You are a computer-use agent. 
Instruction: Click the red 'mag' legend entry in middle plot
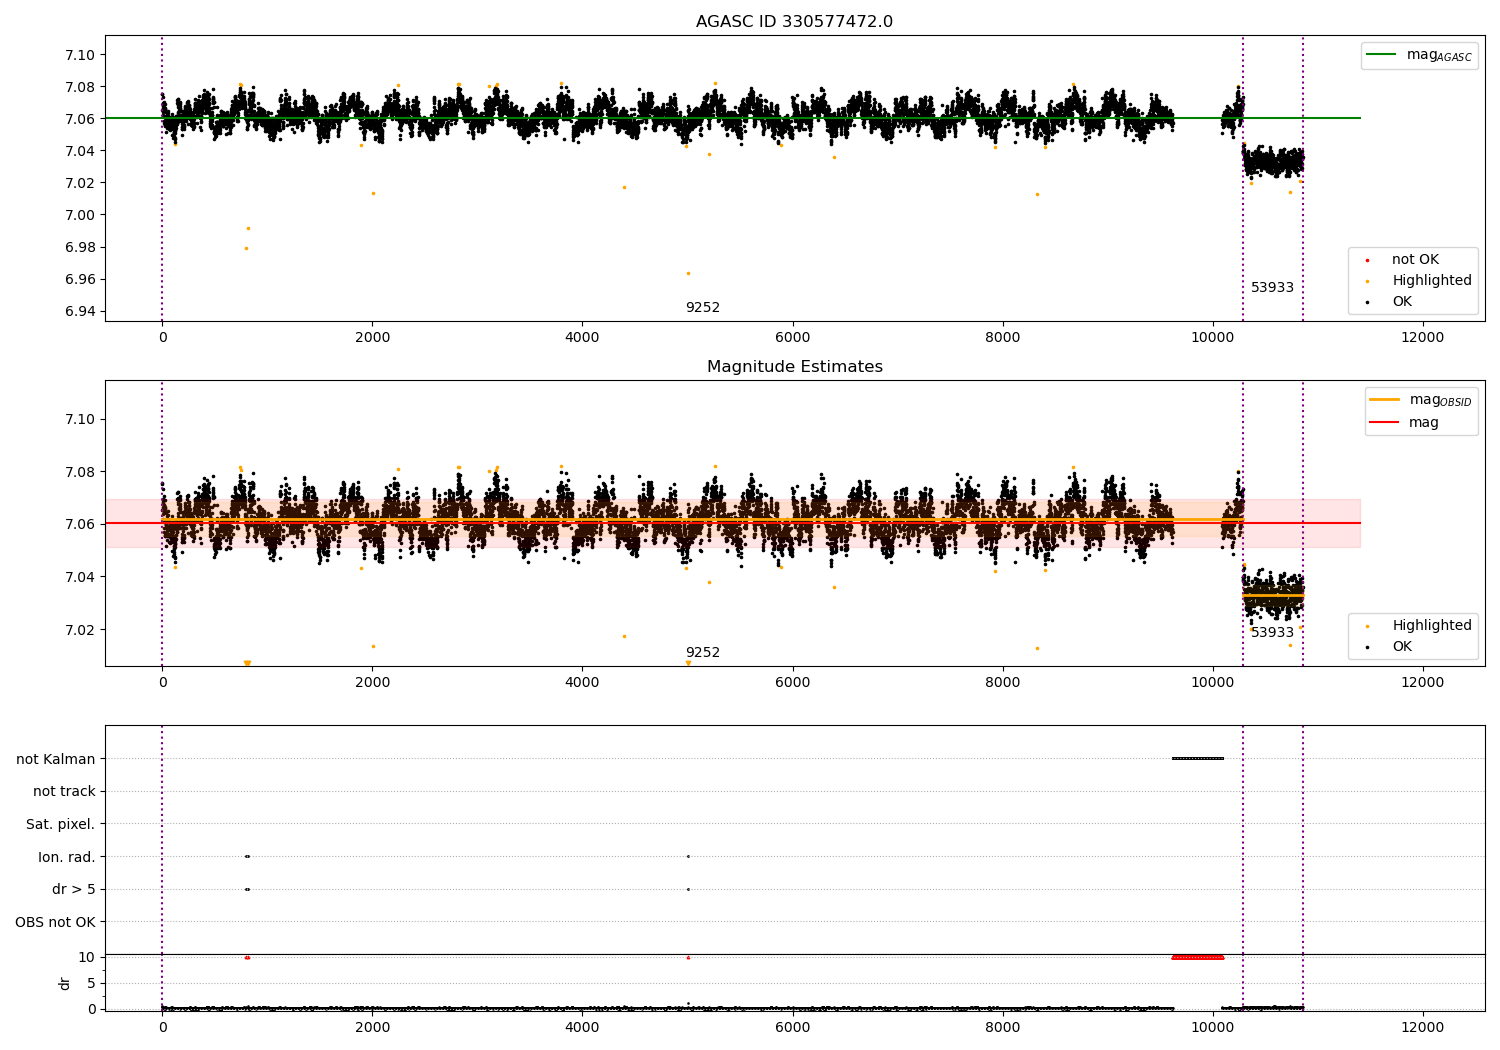1423,423
